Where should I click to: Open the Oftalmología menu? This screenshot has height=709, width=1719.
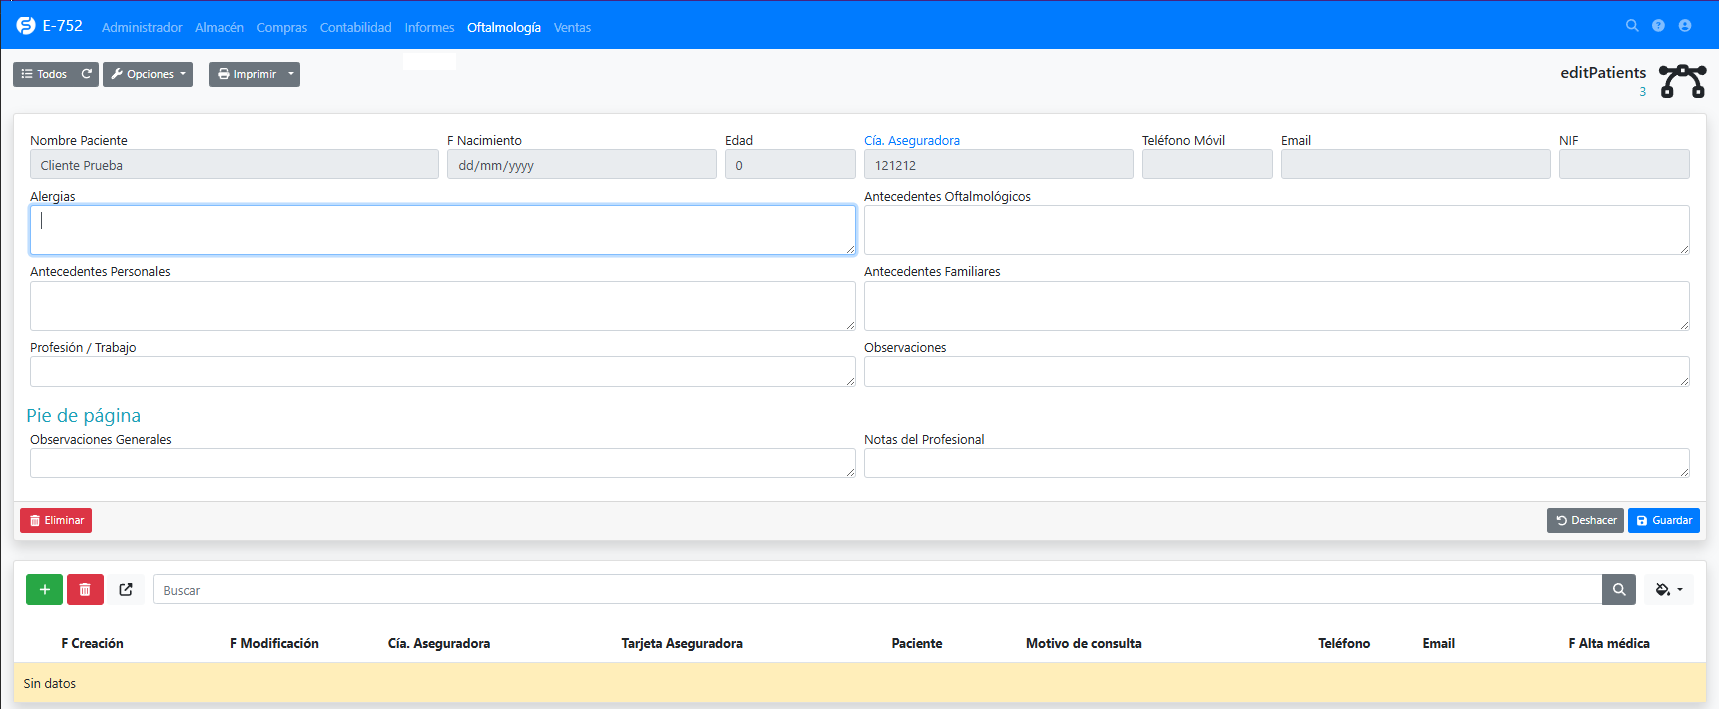coord(503,28)
